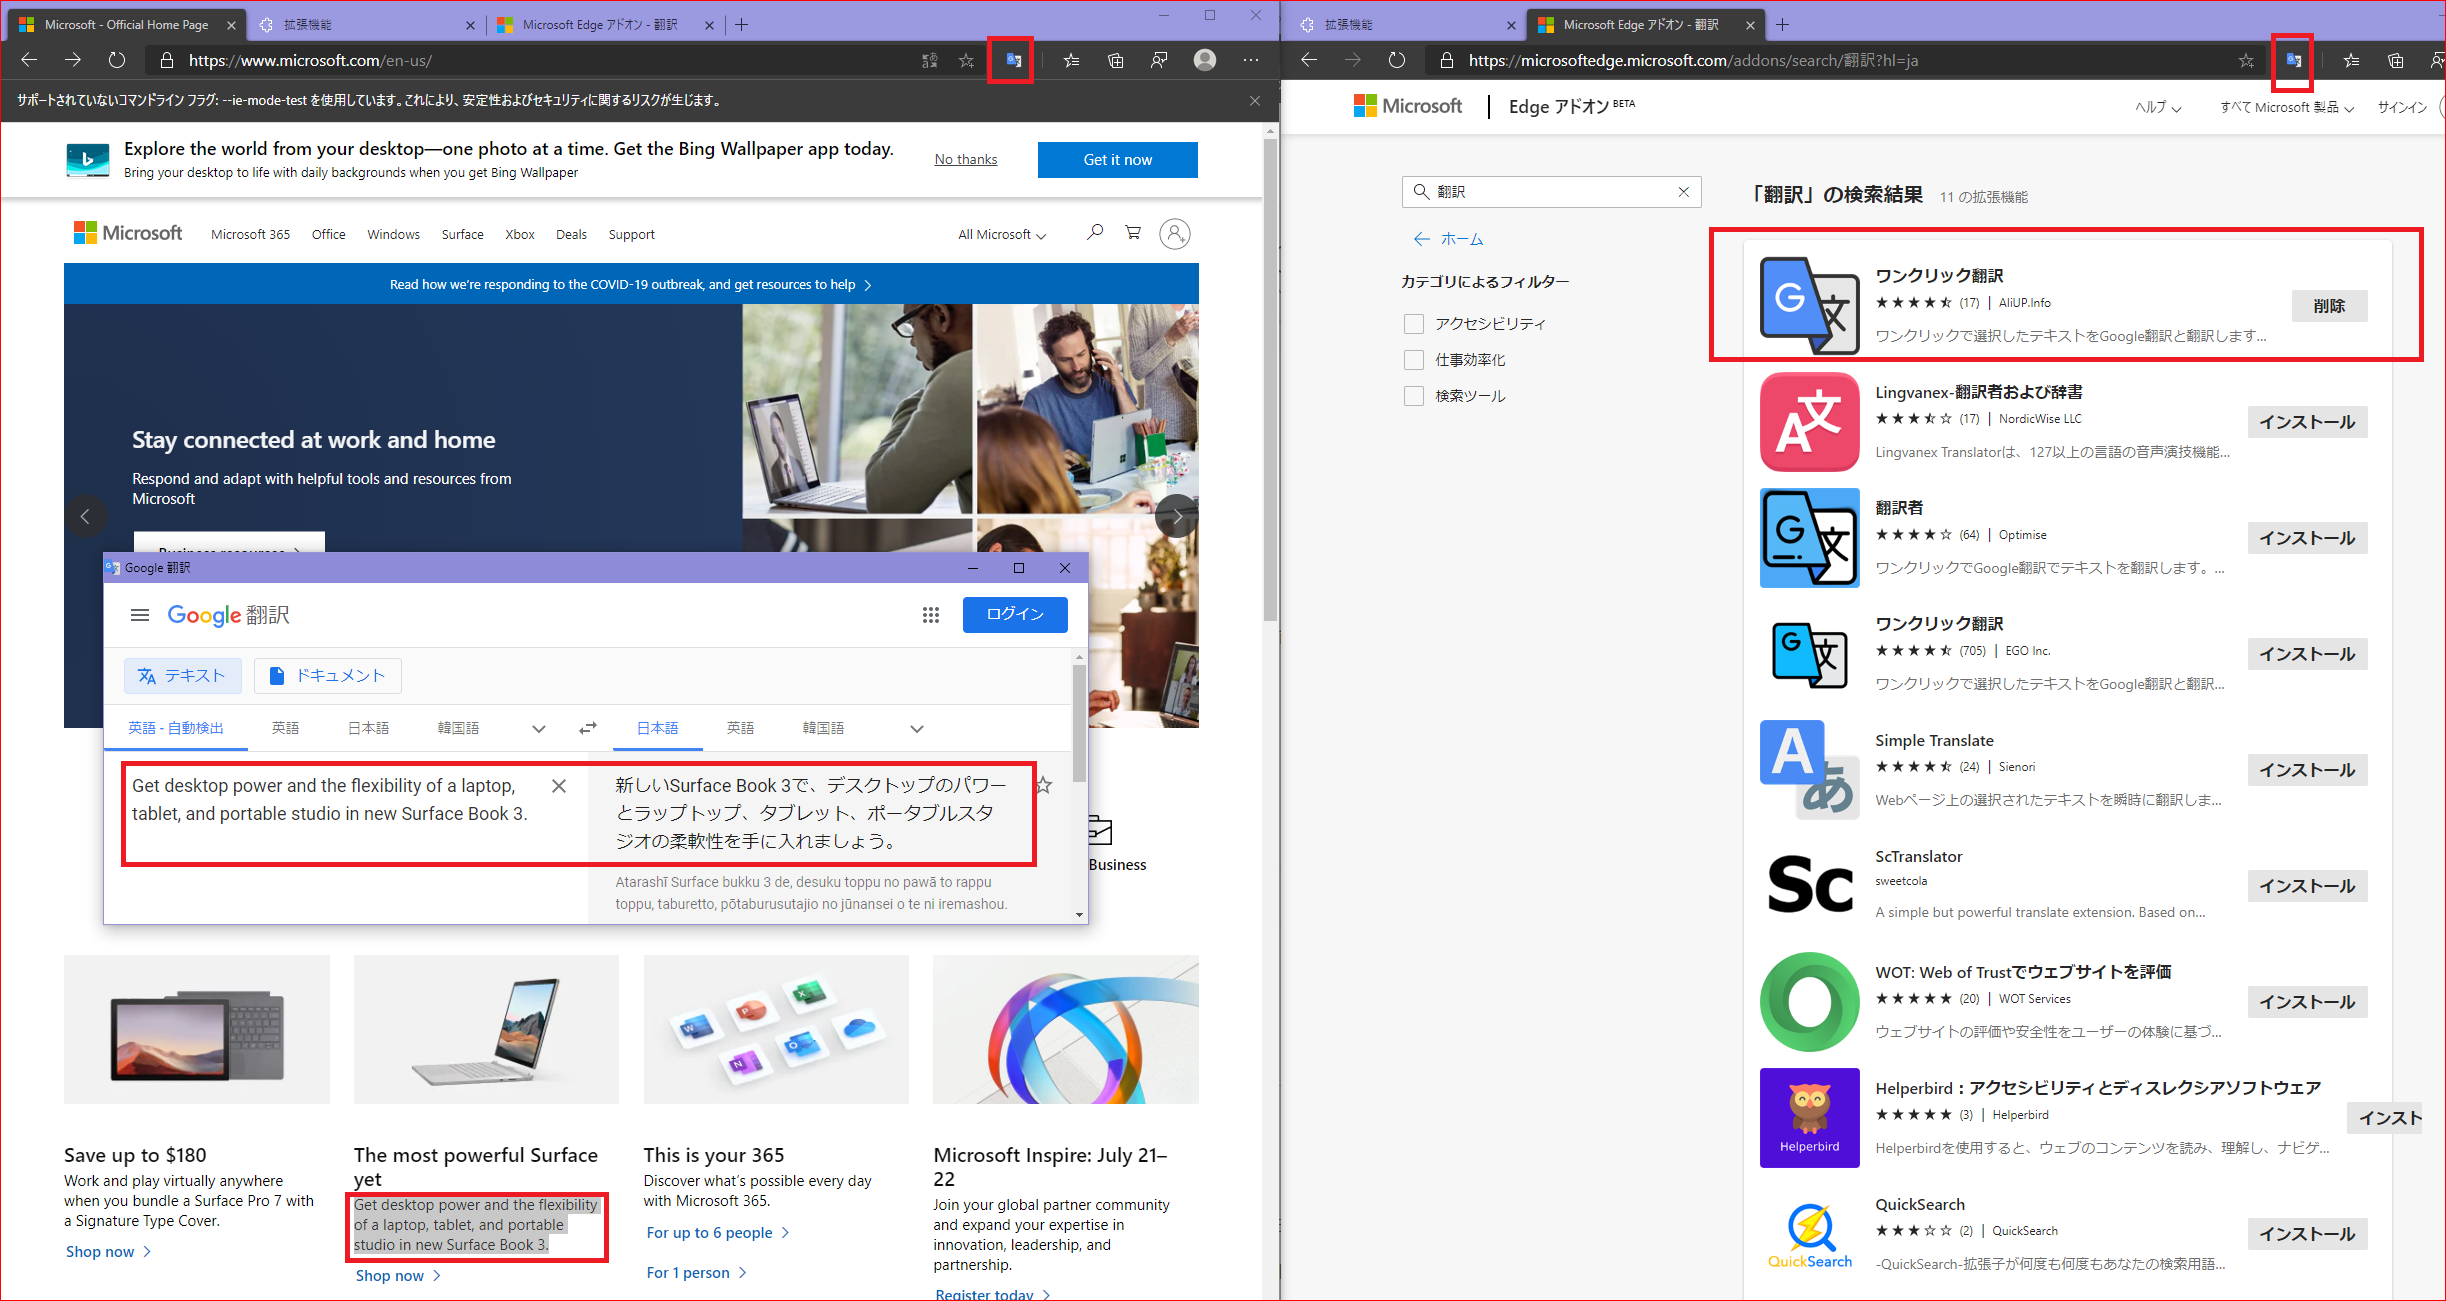This screenshot has height=1301, width=2446.
Task: Click the ホーム back link on add-ons page
Action: click(1448, 239)
